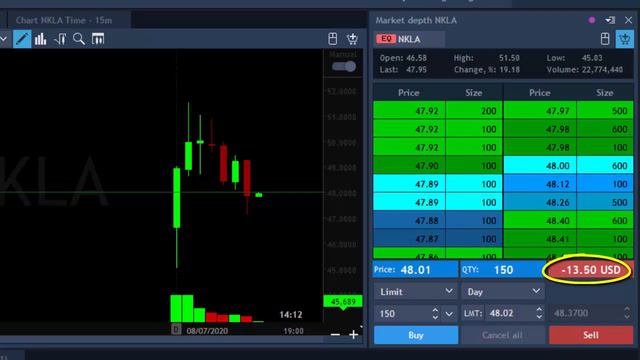Zoom out chart with minus button
Image resolution: width=640 pixels, height=360 pixels.
click(335, 335)
